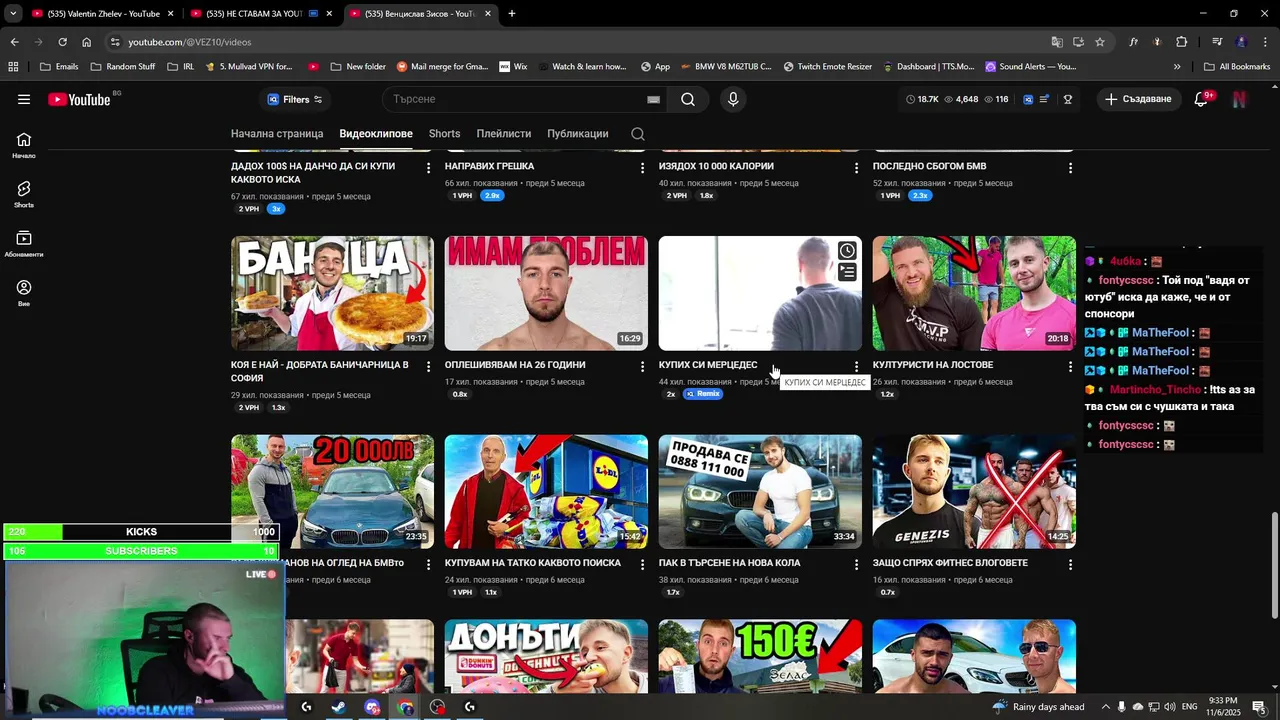Open Rainy days ahead weather widget
Image resolution: width=1280 pixels, height=720 pixels.
tap(1037, 707)
